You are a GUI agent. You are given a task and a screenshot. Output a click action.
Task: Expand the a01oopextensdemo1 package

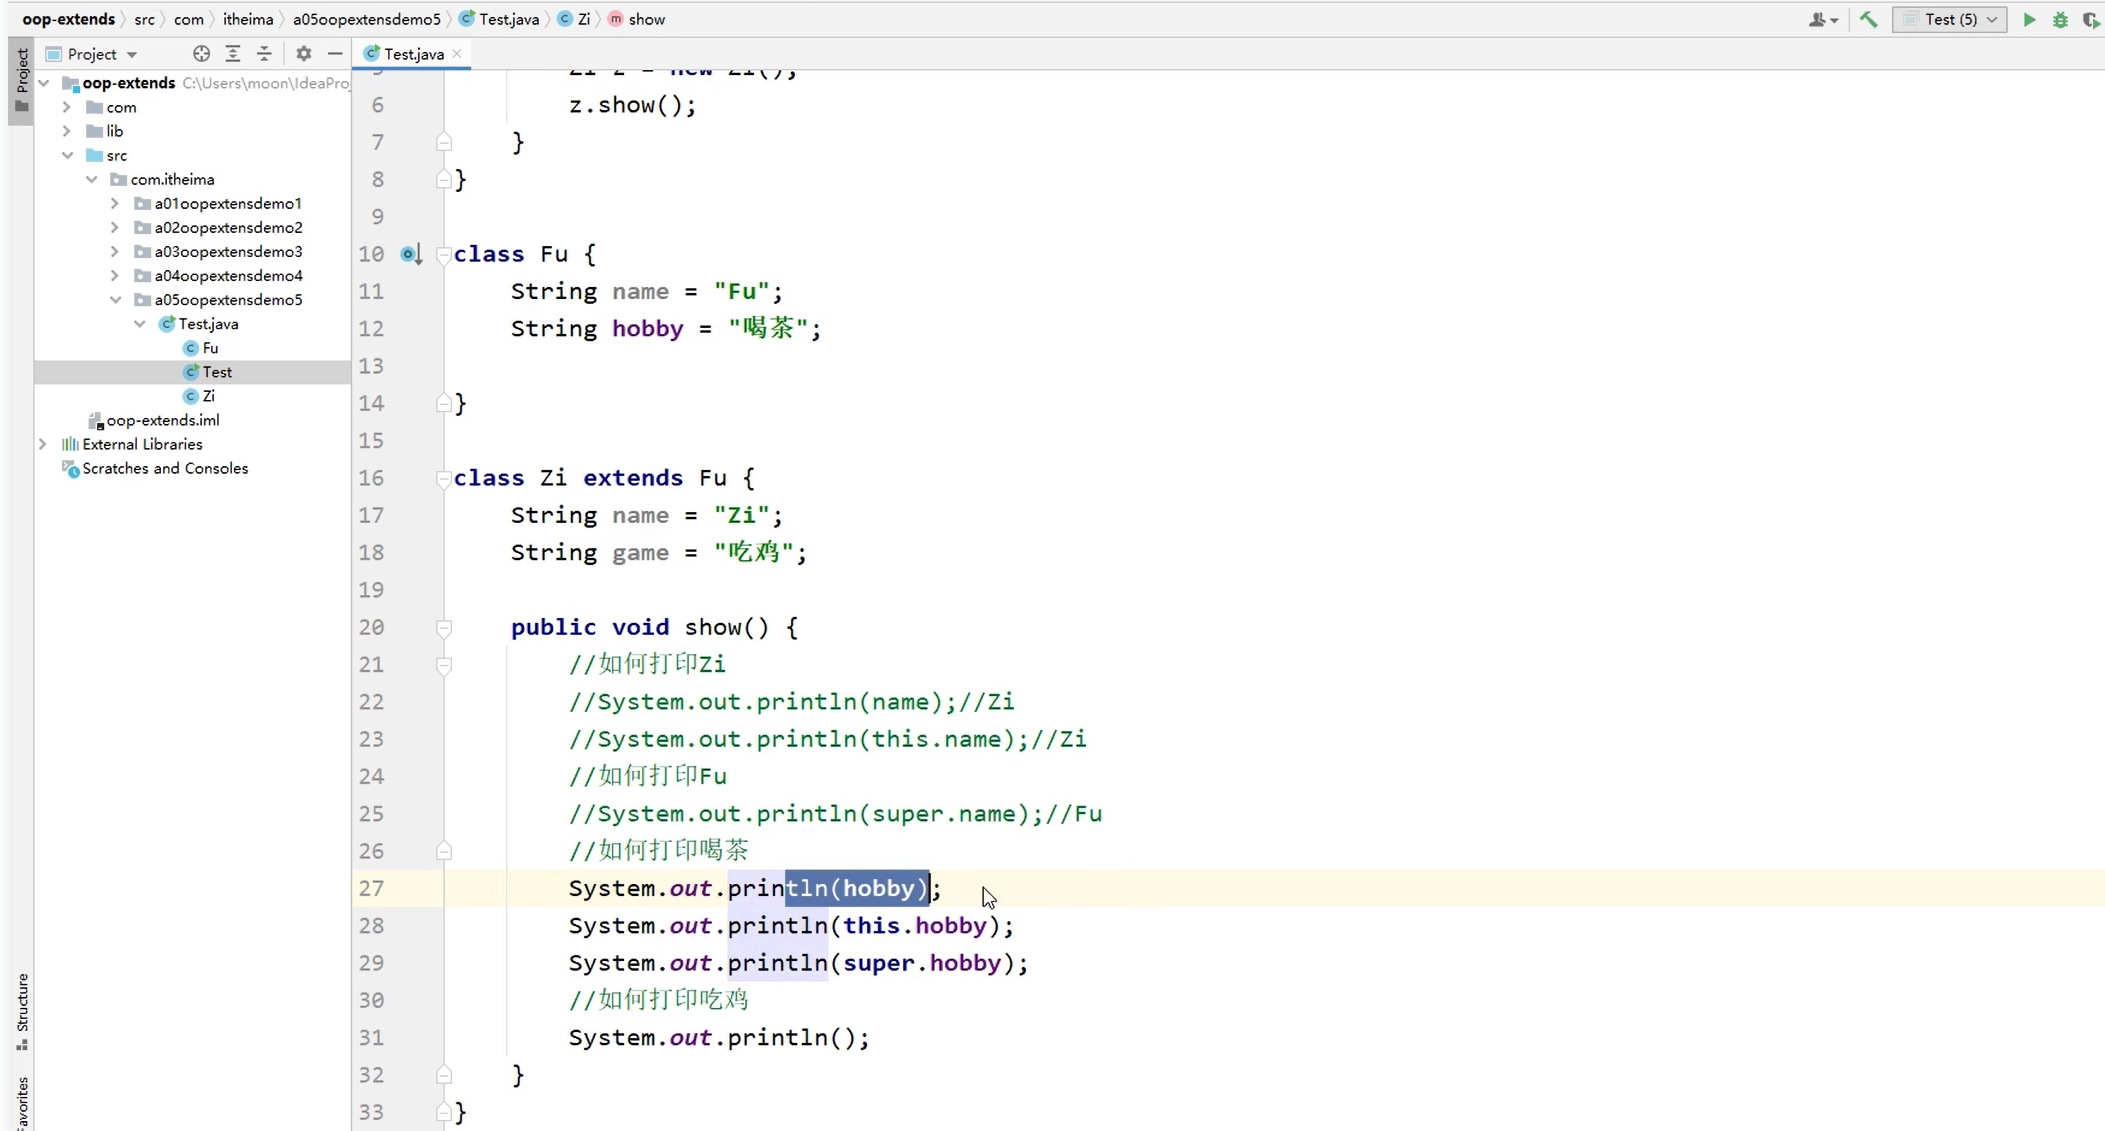115,203
